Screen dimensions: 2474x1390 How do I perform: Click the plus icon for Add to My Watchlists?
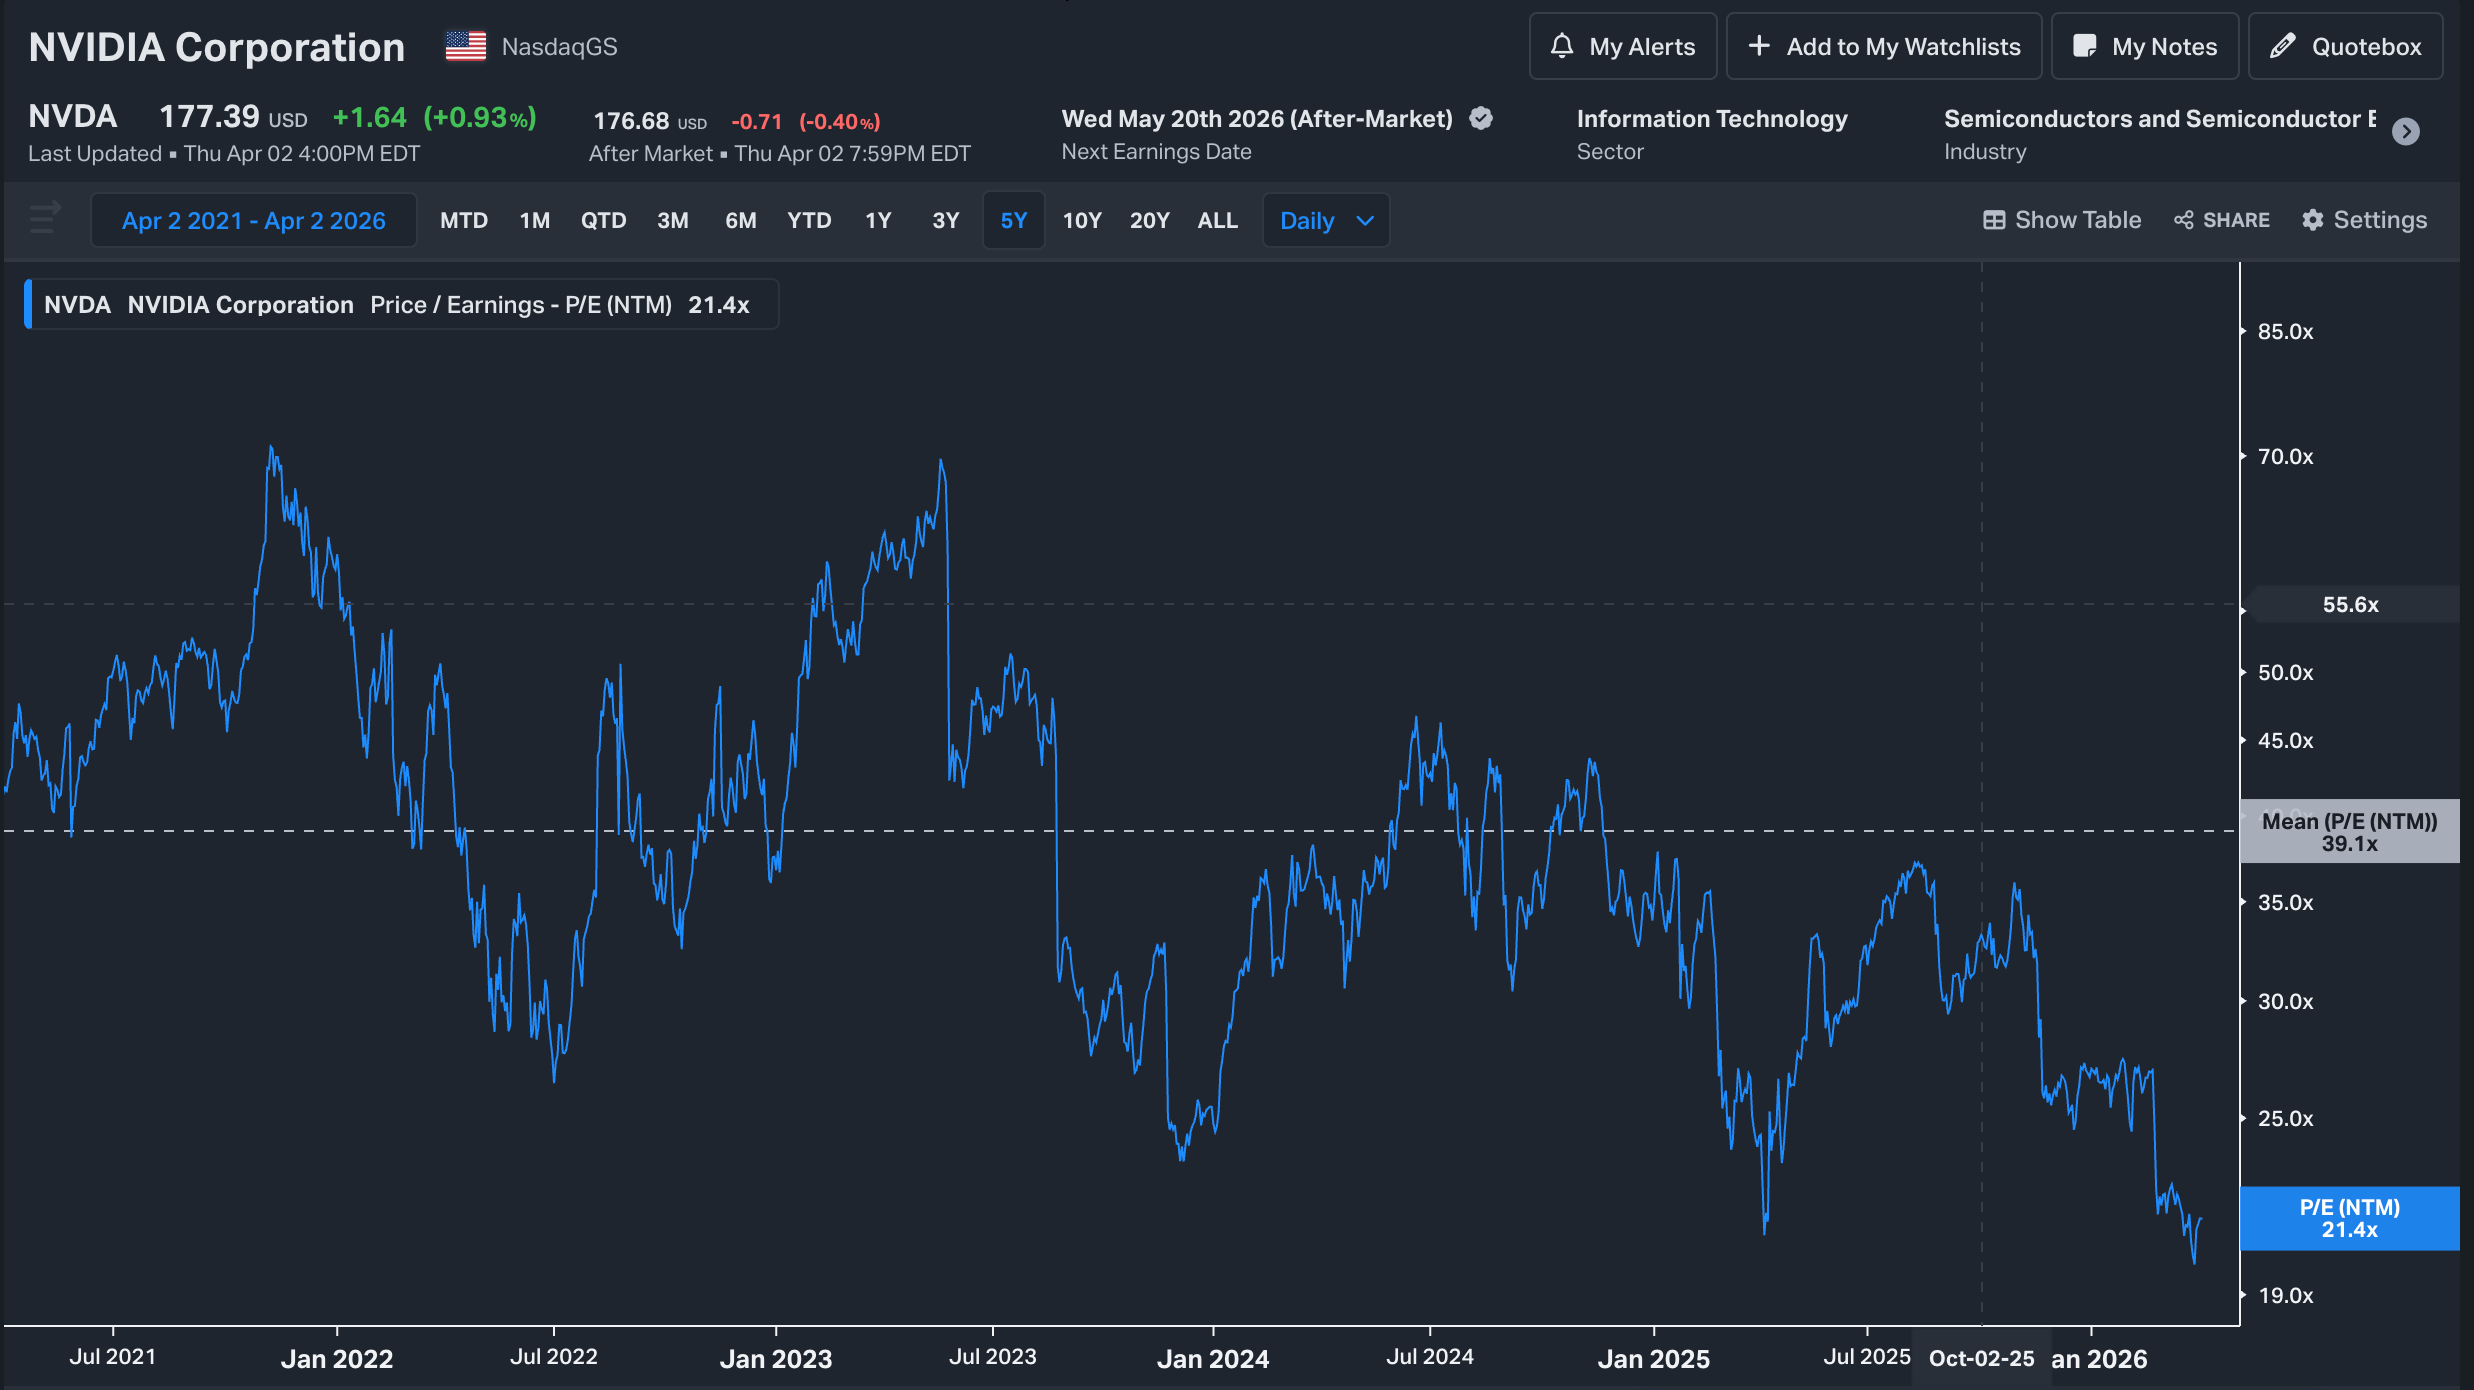tap(1759, 46)
